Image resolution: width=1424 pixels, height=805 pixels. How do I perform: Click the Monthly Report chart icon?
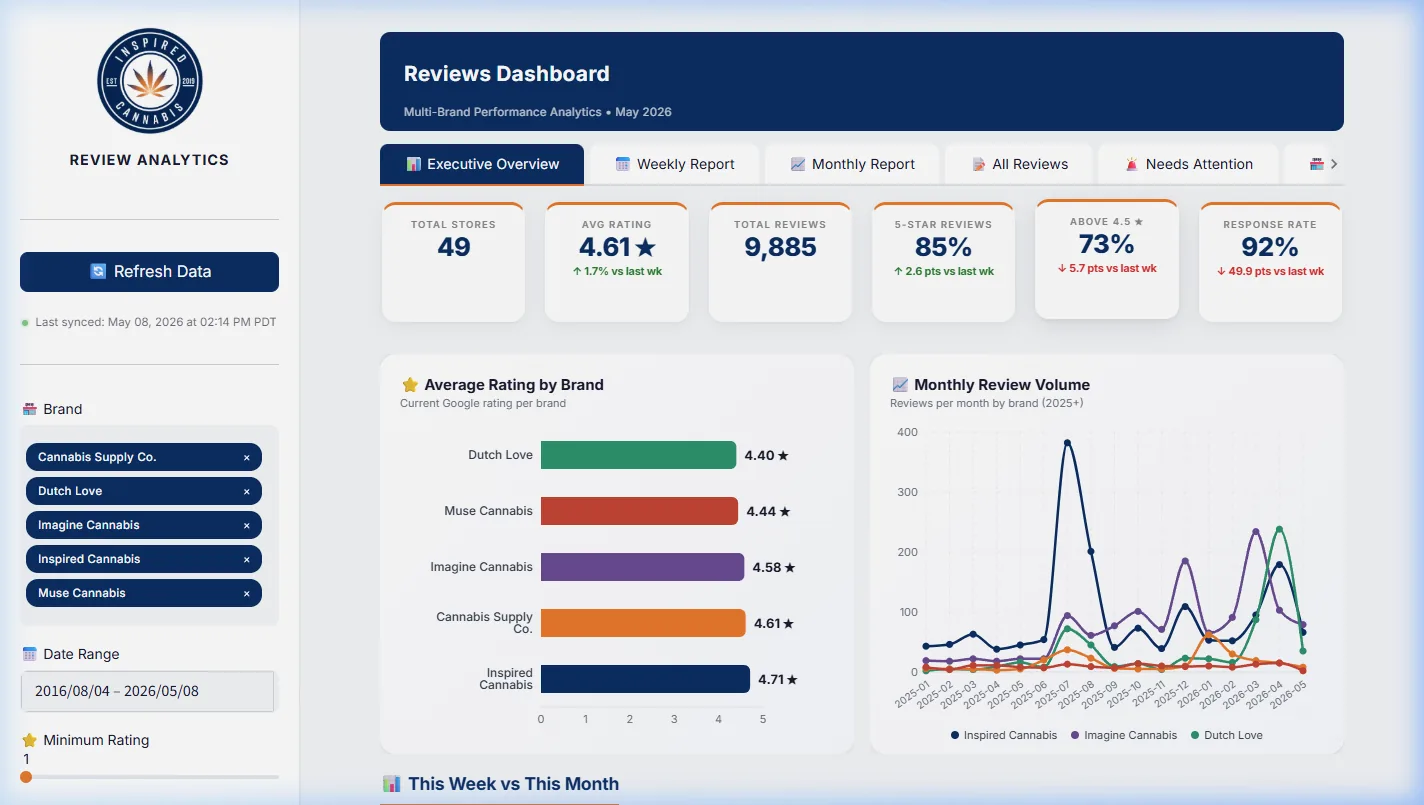coord(798,164)
